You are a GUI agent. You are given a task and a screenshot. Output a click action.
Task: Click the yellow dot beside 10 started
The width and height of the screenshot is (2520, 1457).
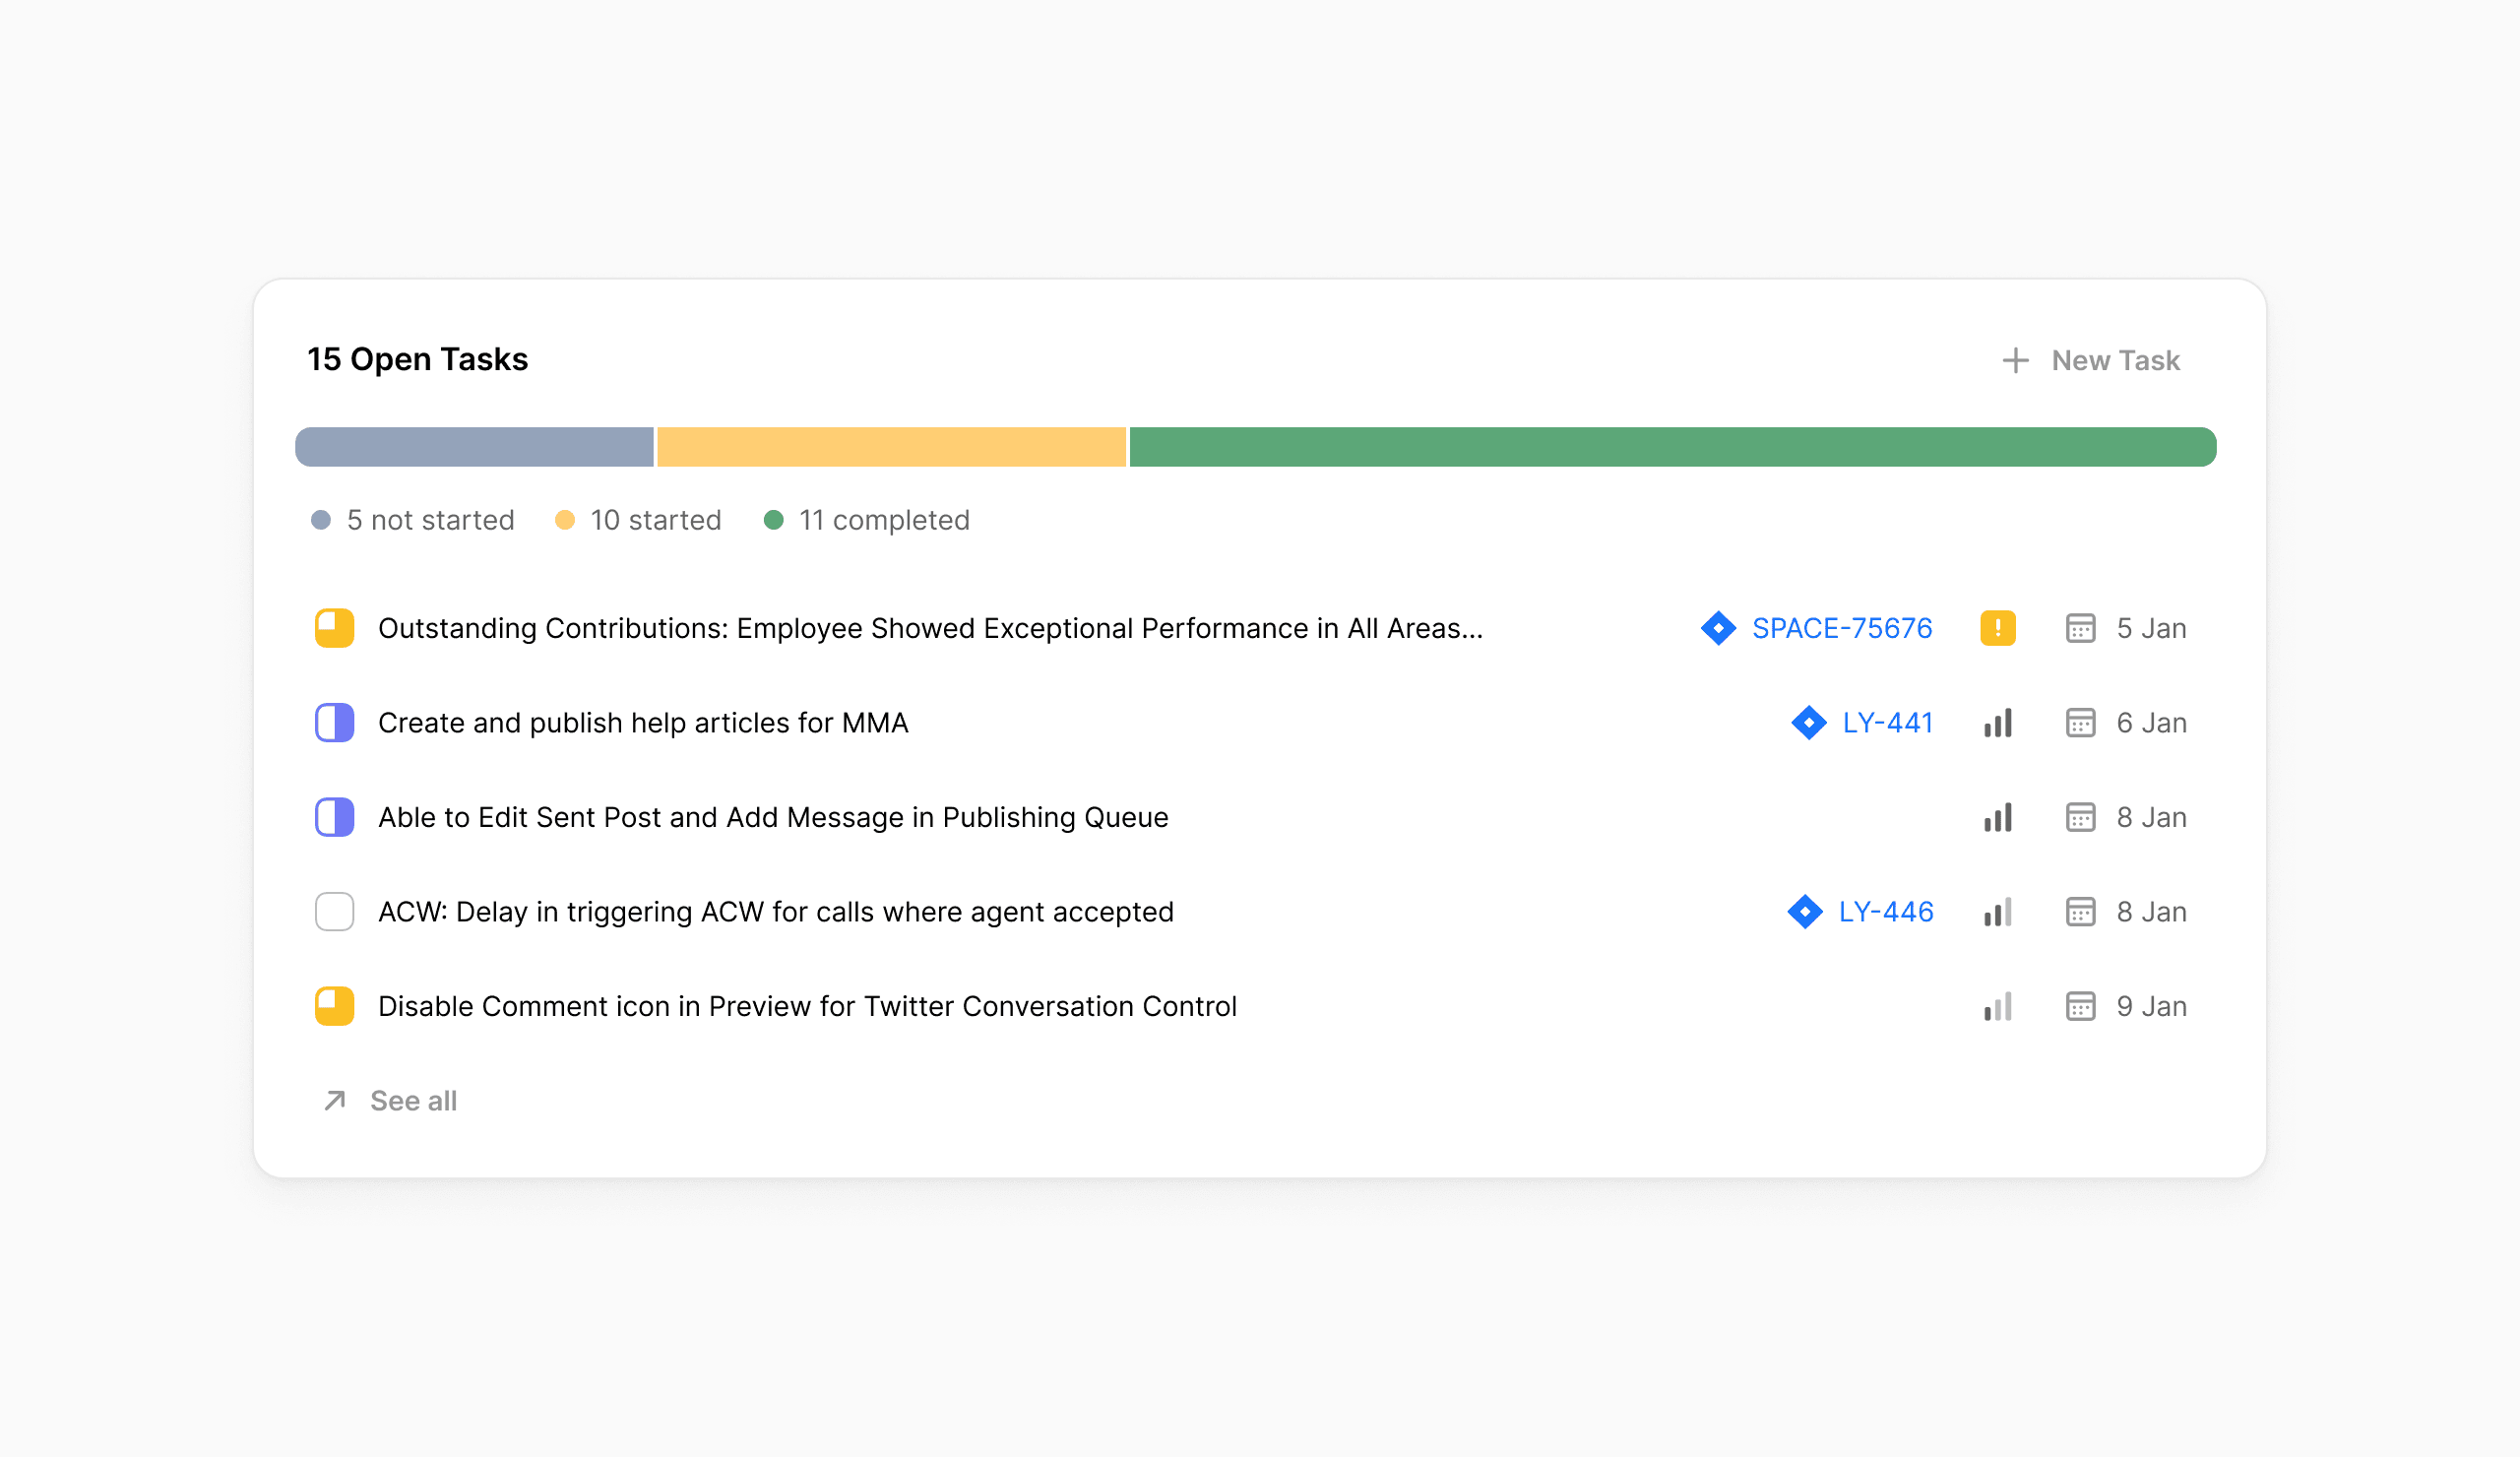(x=565, y=520)
